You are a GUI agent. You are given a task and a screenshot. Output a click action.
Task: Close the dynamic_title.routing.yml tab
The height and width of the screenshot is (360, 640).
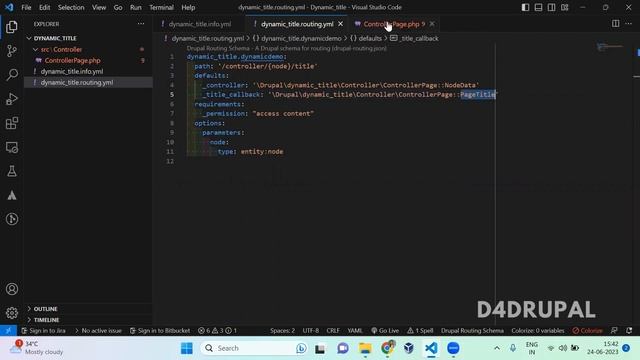pyautogui.click(x=340, y=24)
